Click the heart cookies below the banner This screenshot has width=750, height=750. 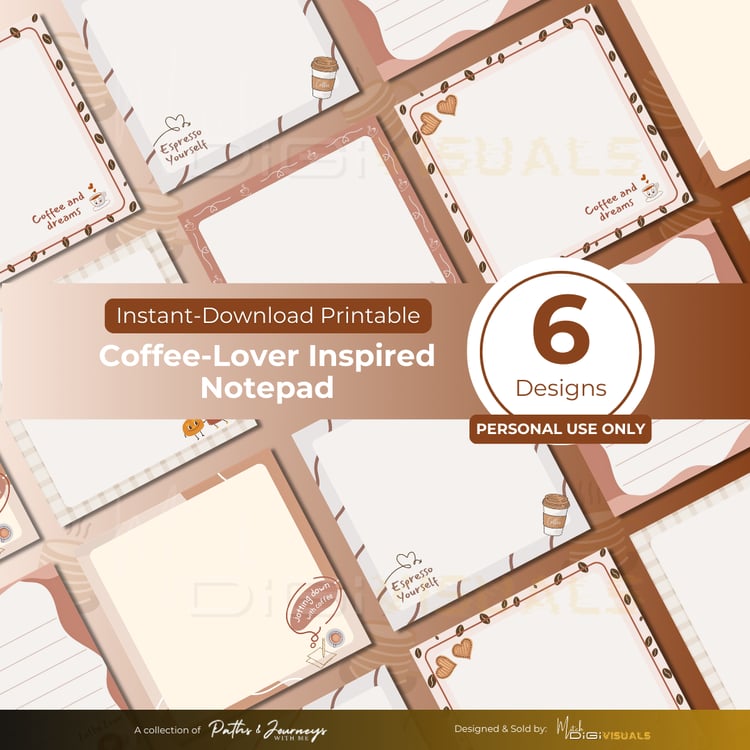(453, 658)
